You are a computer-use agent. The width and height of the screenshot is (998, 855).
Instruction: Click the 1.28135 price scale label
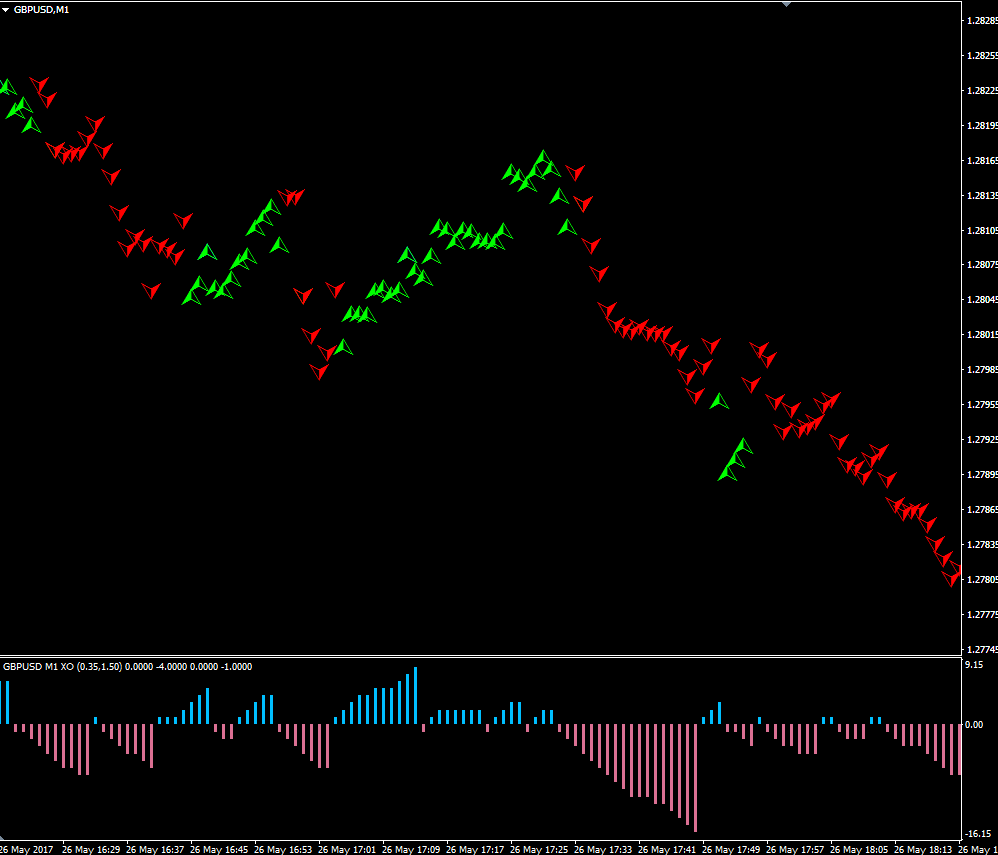point(981,195)
